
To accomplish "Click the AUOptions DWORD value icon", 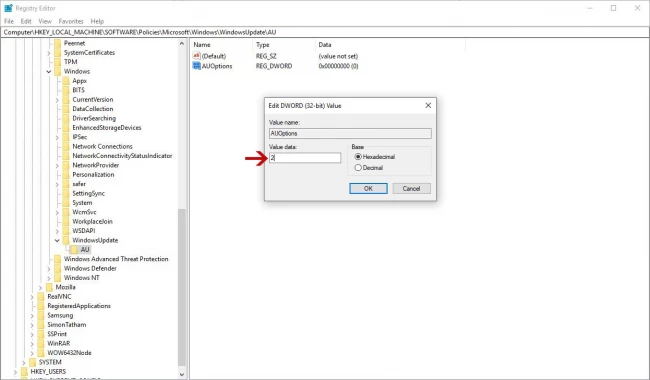I will [196, 66].
